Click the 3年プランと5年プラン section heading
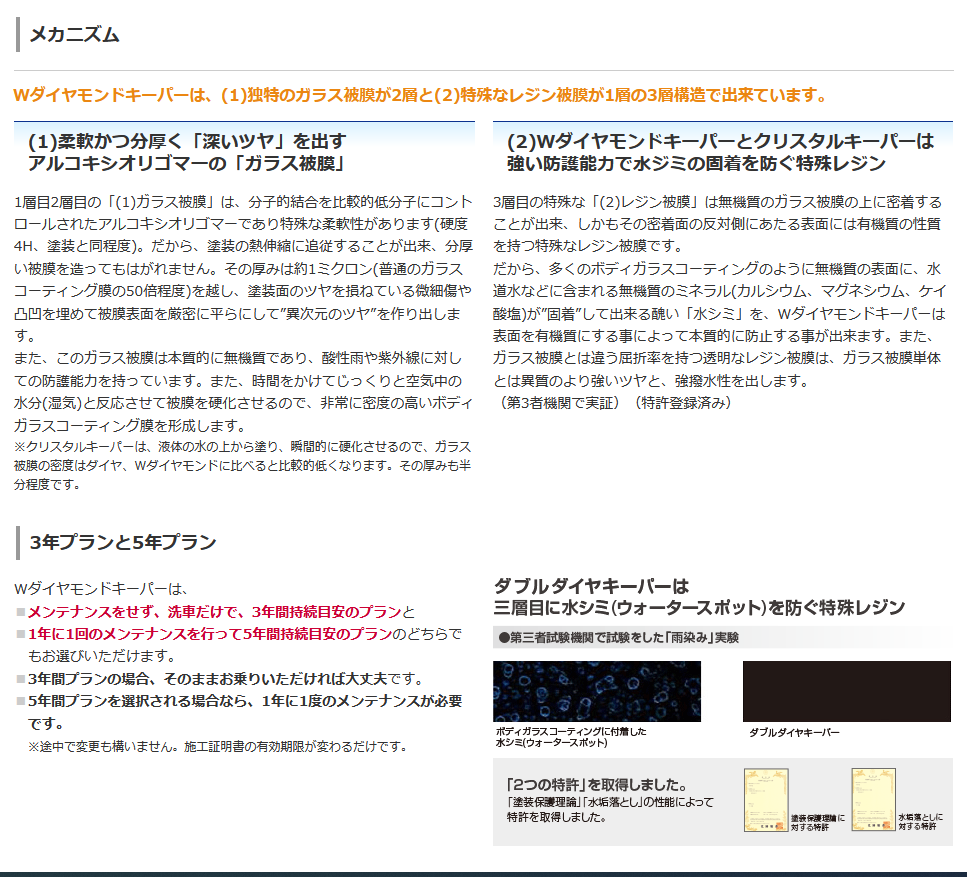 click(123, 543)
